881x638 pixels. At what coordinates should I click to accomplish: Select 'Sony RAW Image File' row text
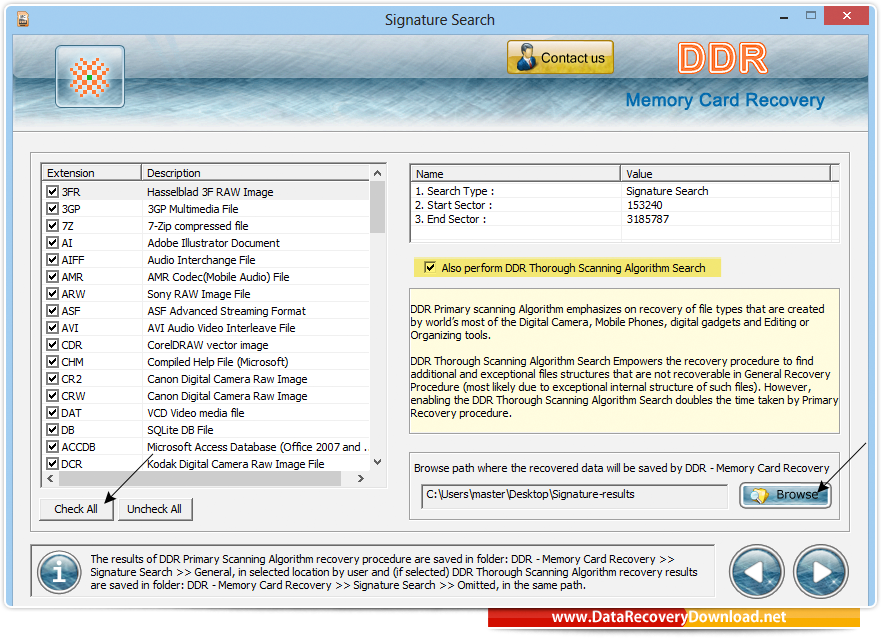[x=199, y=294]
